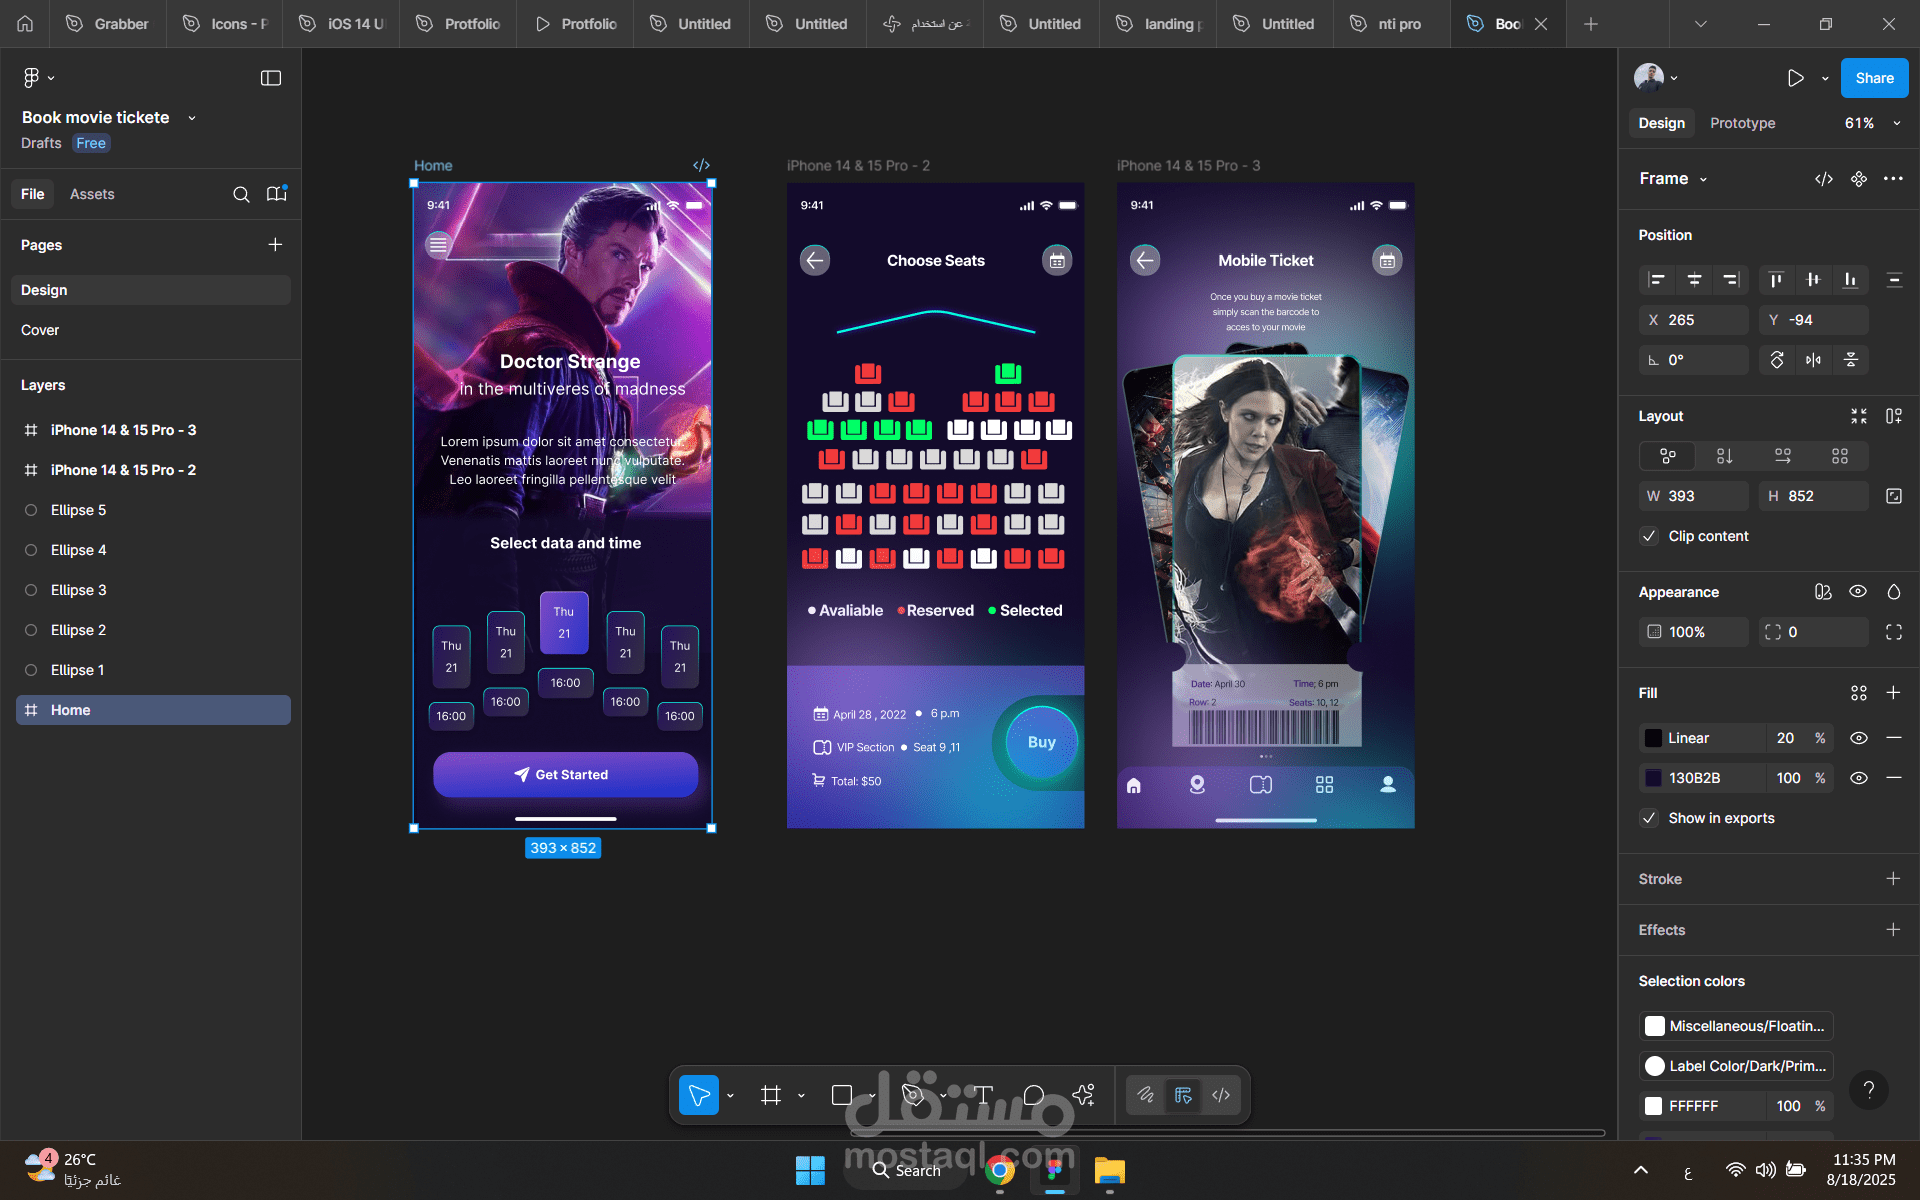The height and width of the screenshot is (1200, 1920).
Task: Select the Comment tool
Action: (1034, 1095)
